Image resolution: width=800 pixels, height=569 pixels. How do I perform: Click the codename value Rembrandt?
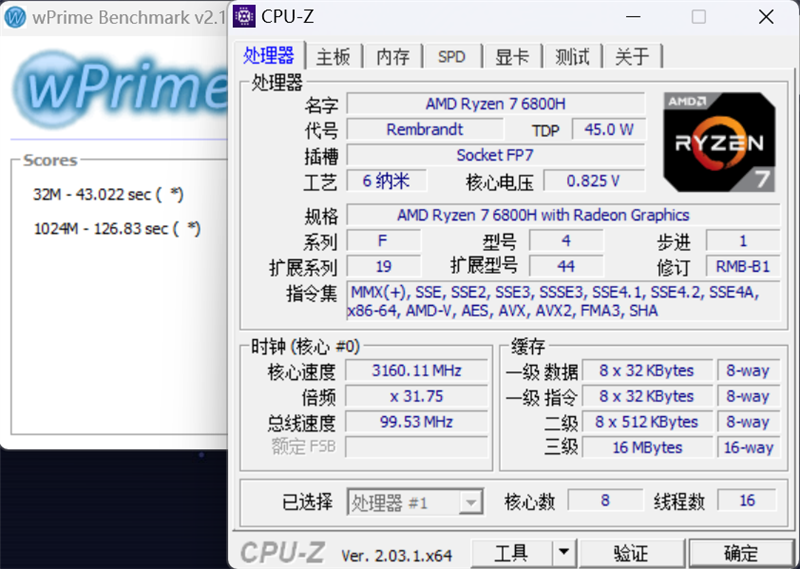pyautogui.click(x=424, y=130)
